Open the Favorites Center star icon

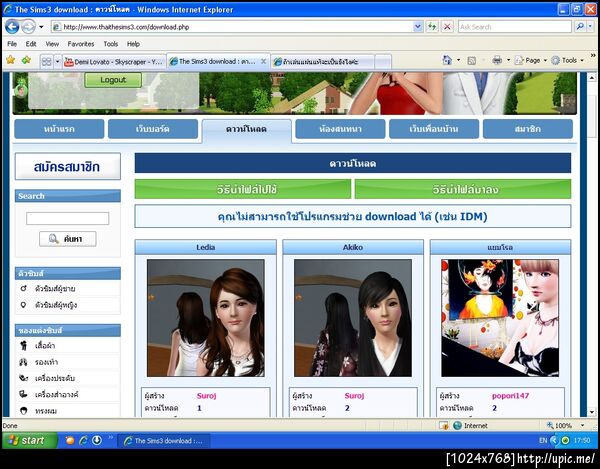[x=11, y=60]
